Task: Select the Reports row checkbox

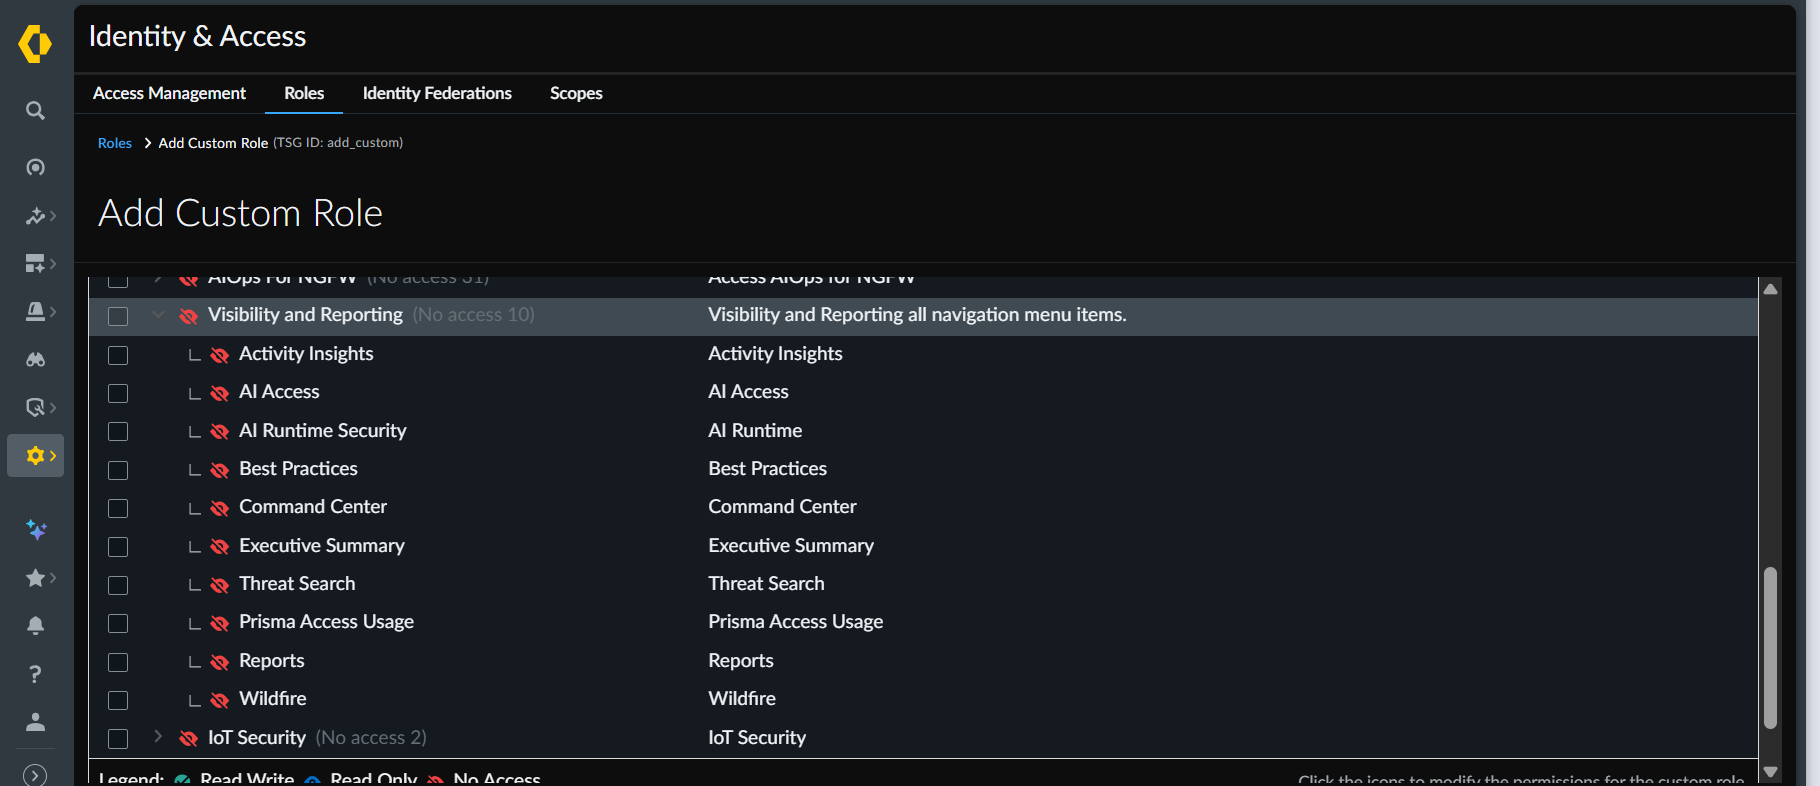Action: [x=118, y=662]
